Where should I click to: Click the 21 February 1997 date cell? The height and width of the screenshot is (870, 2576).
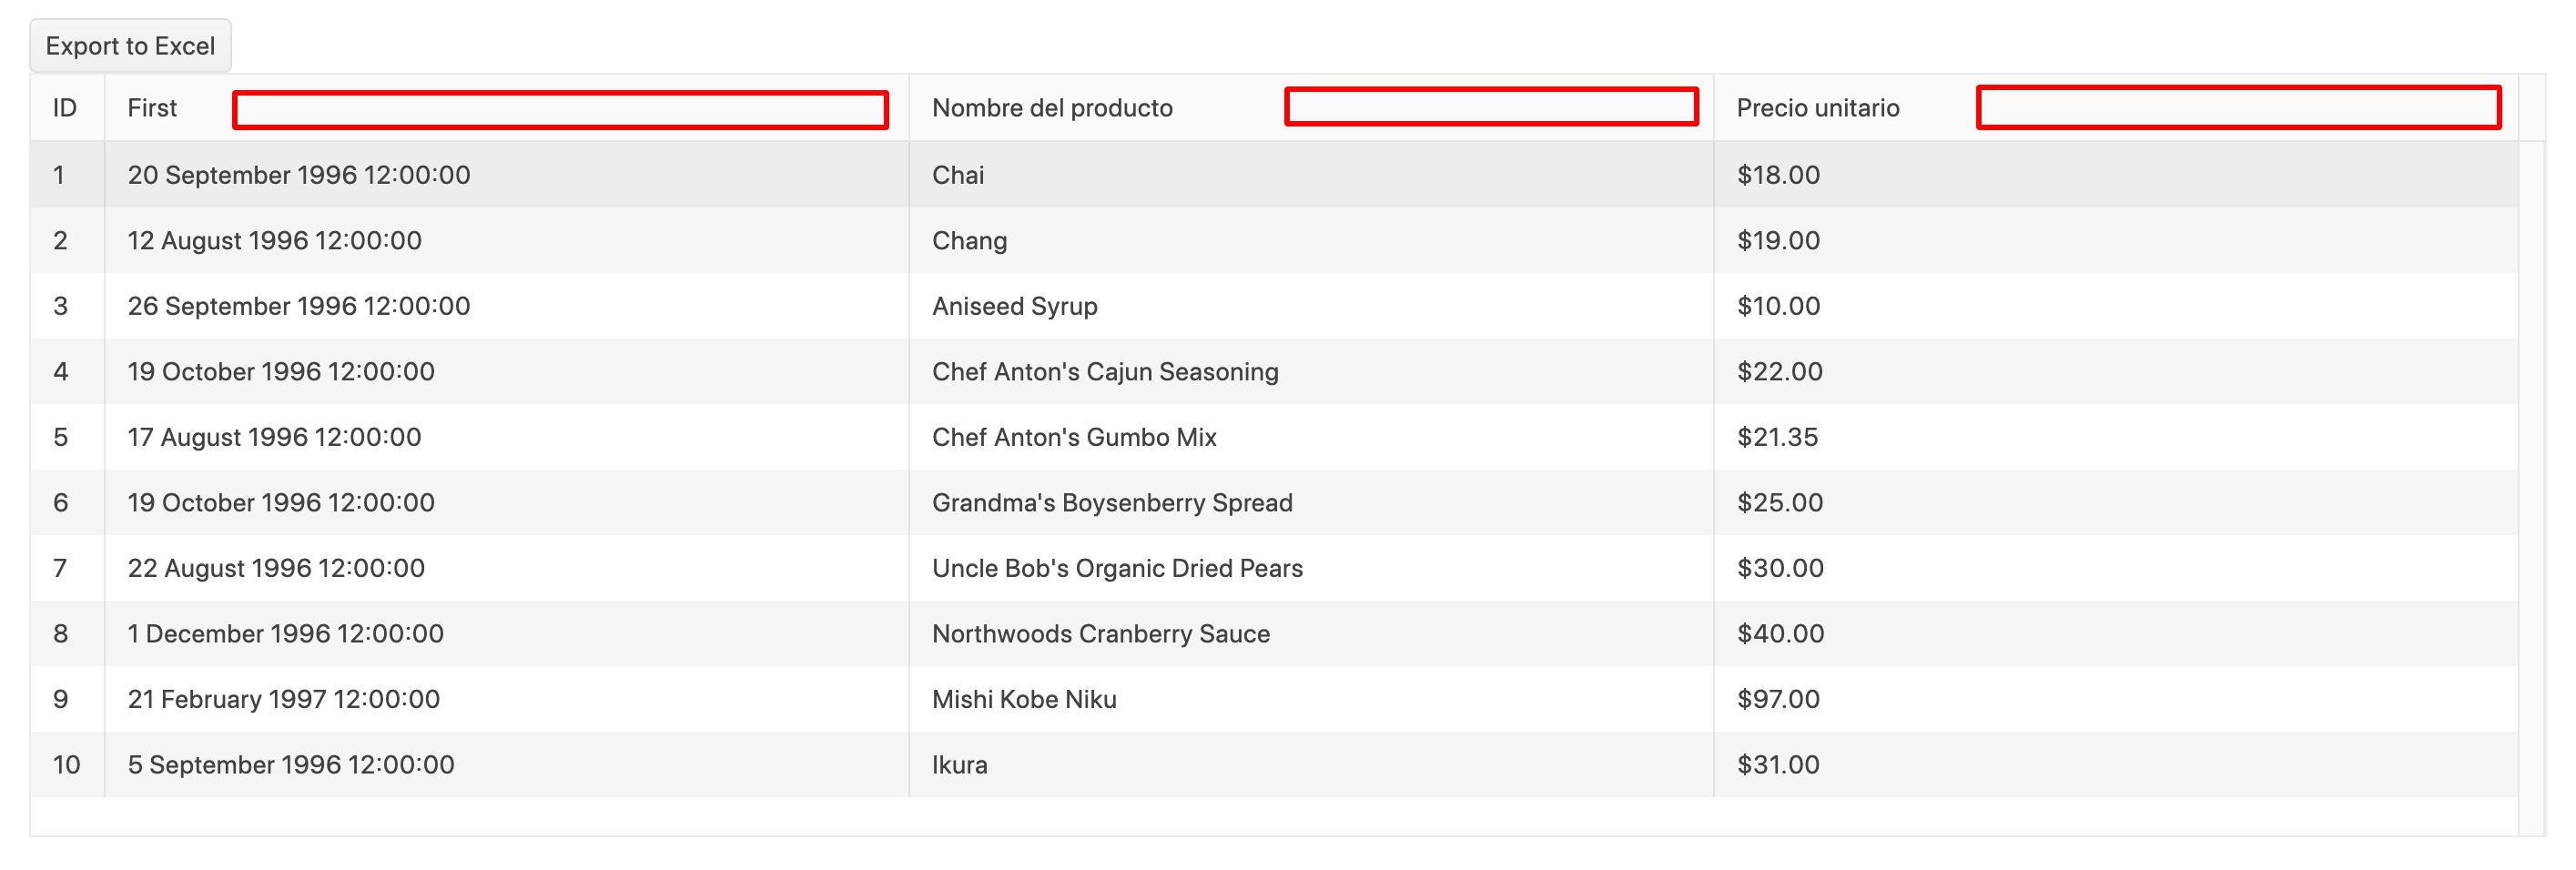pyautogui.click(x=283, y=699)
